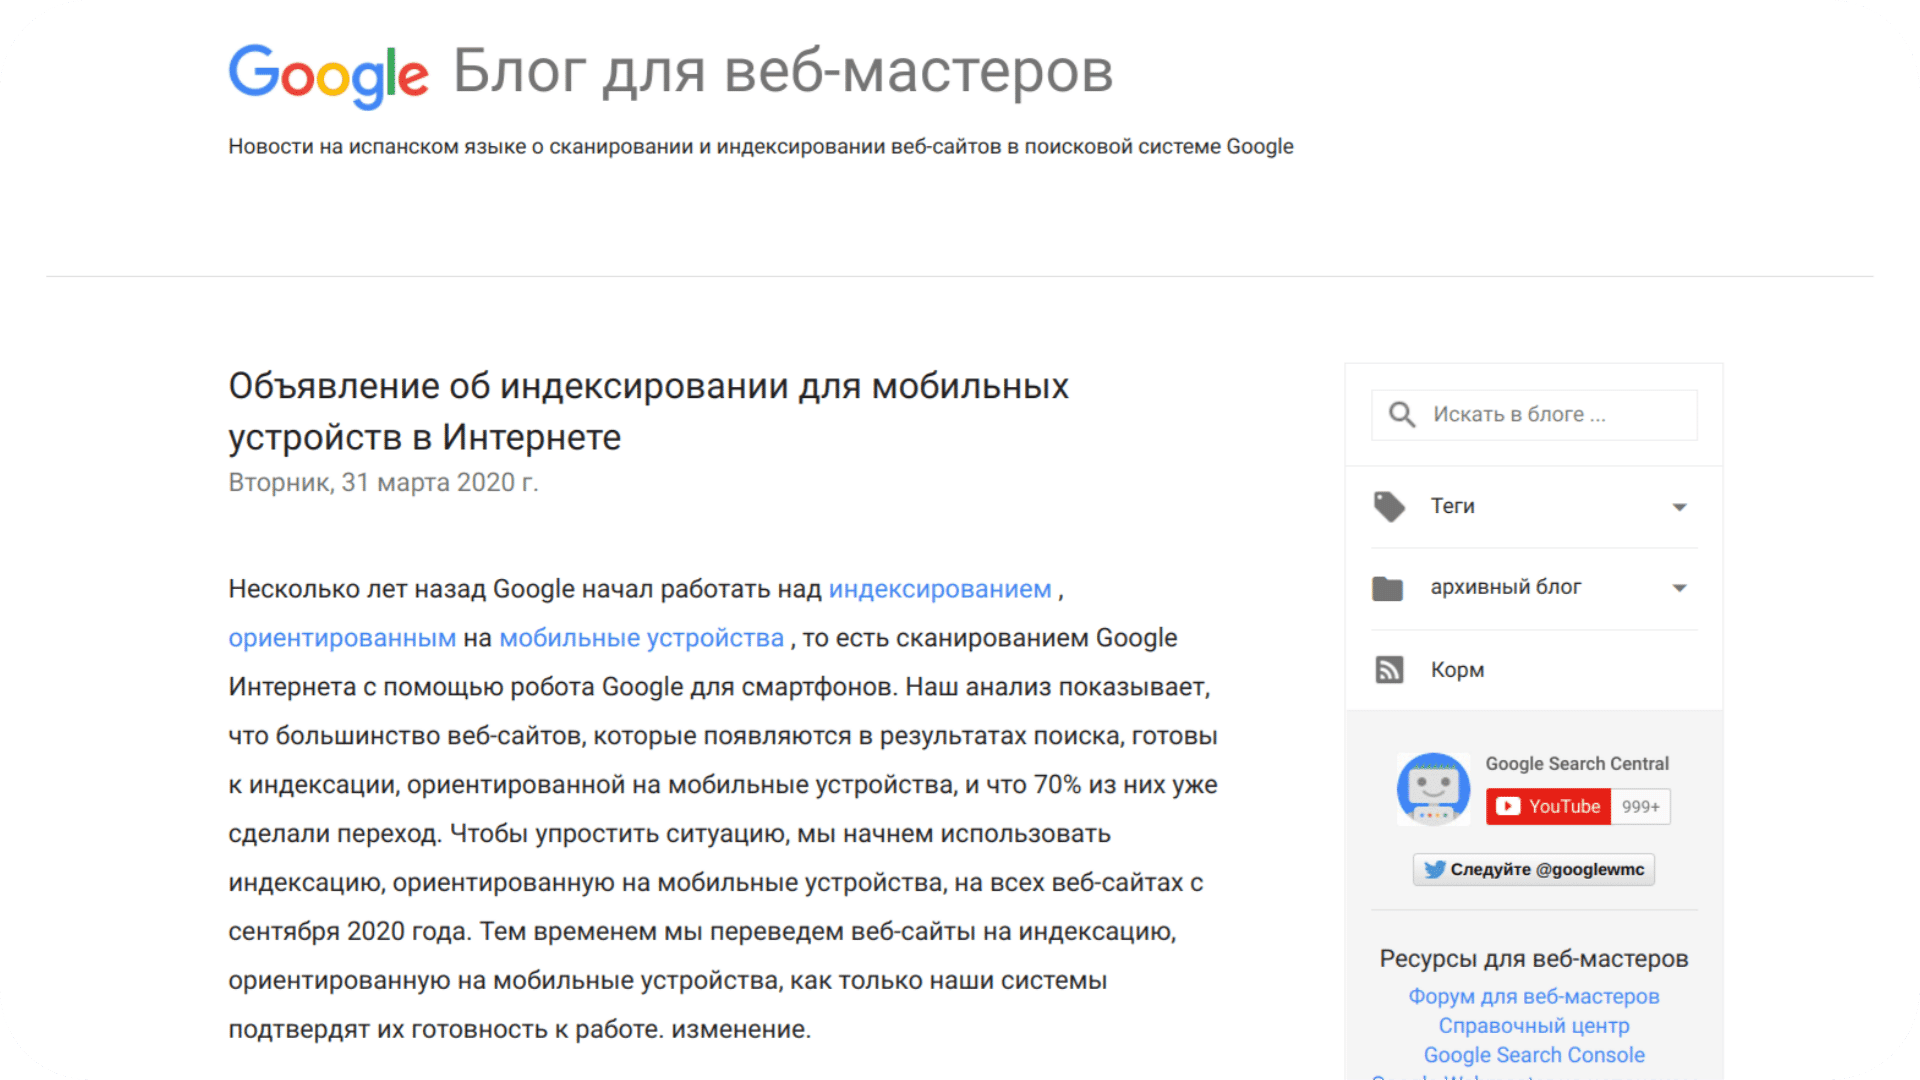The height and width of the screenshot is (1080, 1920).
Task: Click the tag icon beside Теги
Action: (x=1389, y=506)
